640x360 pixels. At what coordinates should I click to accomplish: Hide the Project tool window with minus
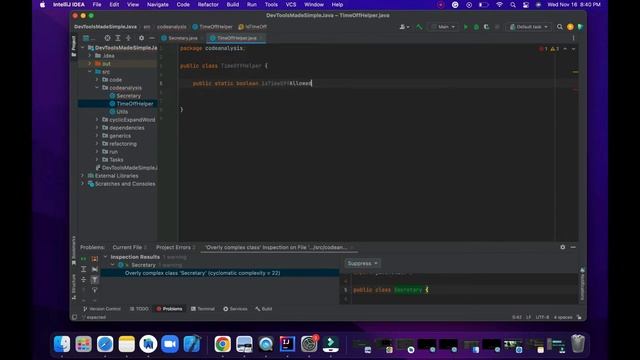[x=152, y=38]
